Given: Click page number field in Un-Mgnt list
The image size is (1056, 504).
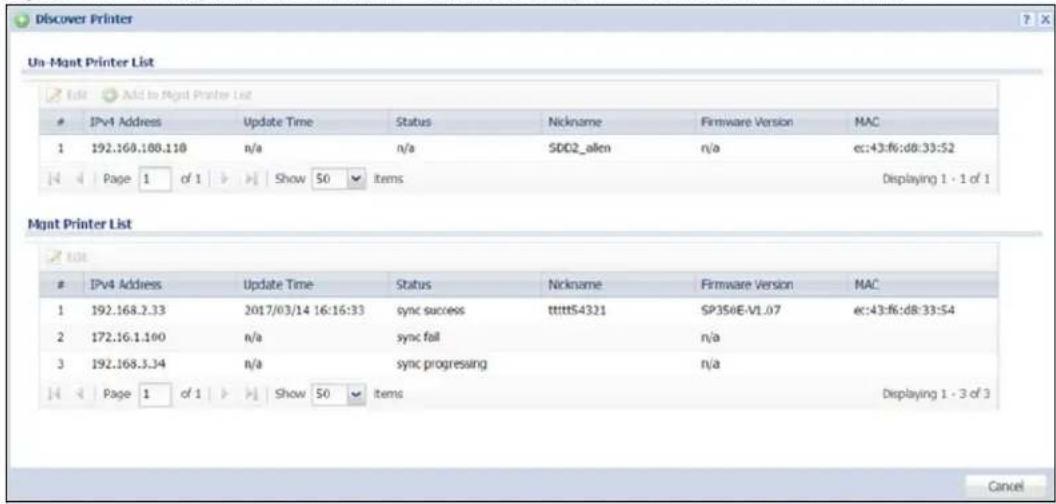Looking at the screenshot, I should tap(155, 179).
